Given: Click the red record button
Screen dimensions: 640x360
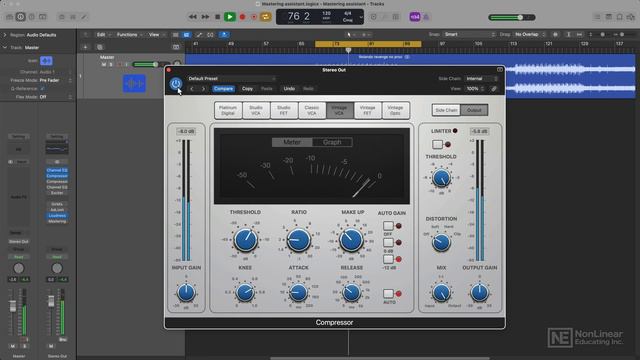Looking at the screenshot, I should [242, 17].
